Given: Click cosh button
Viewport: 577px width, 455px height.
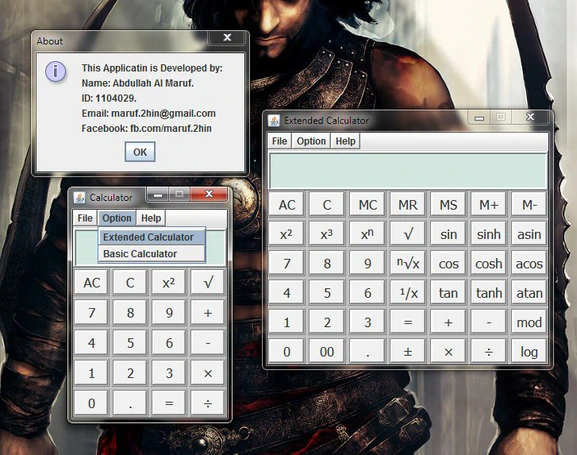Looking at the screenshot, I should pyautogui.click(x=489, y=263).
